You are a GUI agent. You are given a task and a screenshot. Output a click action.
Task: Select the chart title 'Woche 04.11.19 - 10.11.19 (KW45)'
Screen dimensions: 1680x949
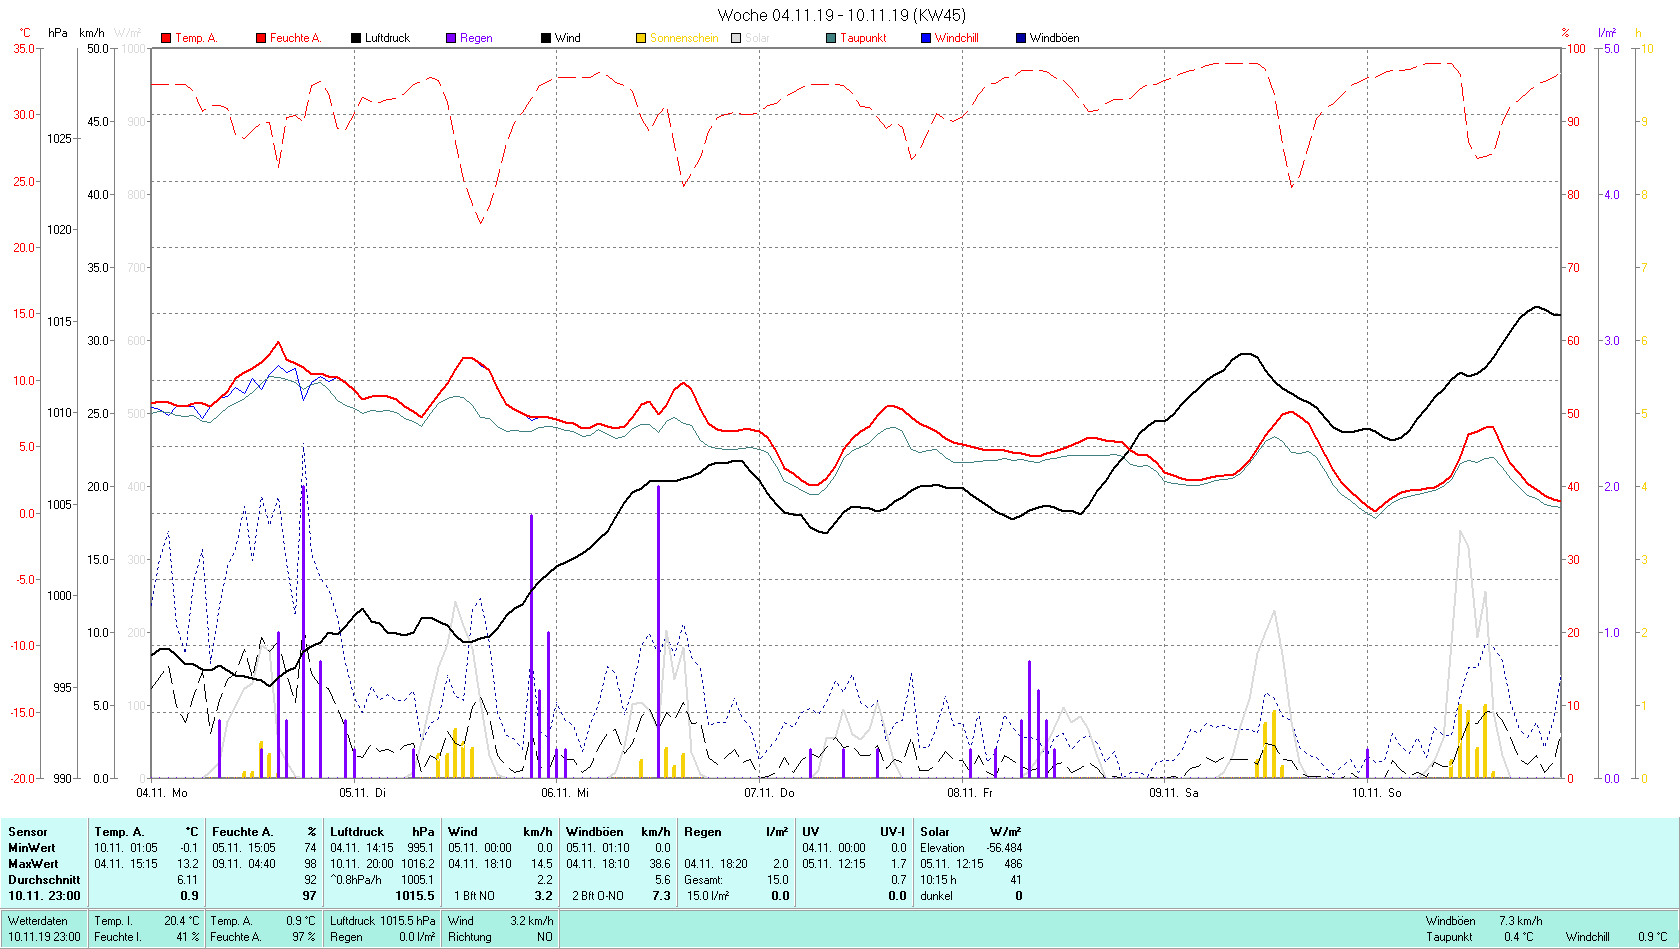842,15
